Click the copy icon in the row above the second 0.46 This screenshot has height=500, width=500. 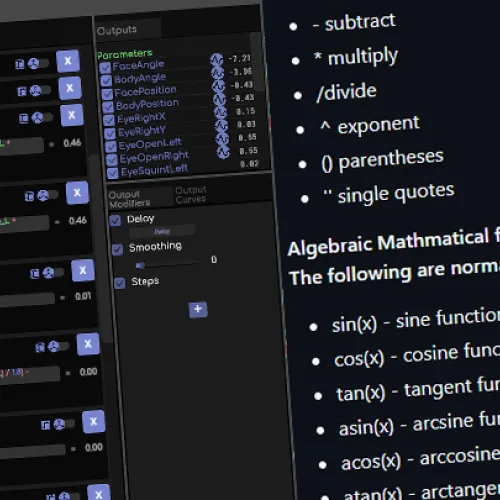tap(29, 196)
